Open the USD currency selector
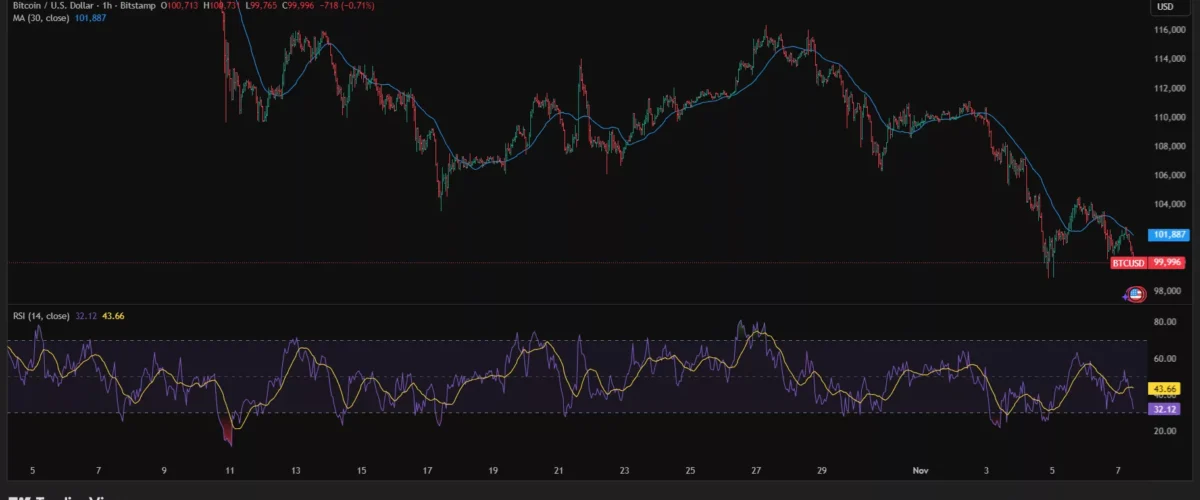 (1165, 7)
